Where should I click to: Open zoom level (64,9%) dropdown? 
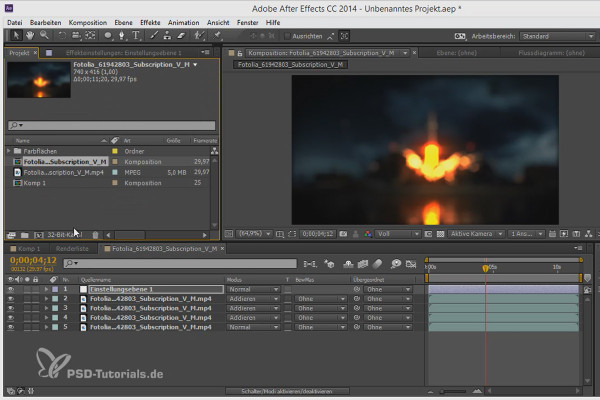coord(254,234)
